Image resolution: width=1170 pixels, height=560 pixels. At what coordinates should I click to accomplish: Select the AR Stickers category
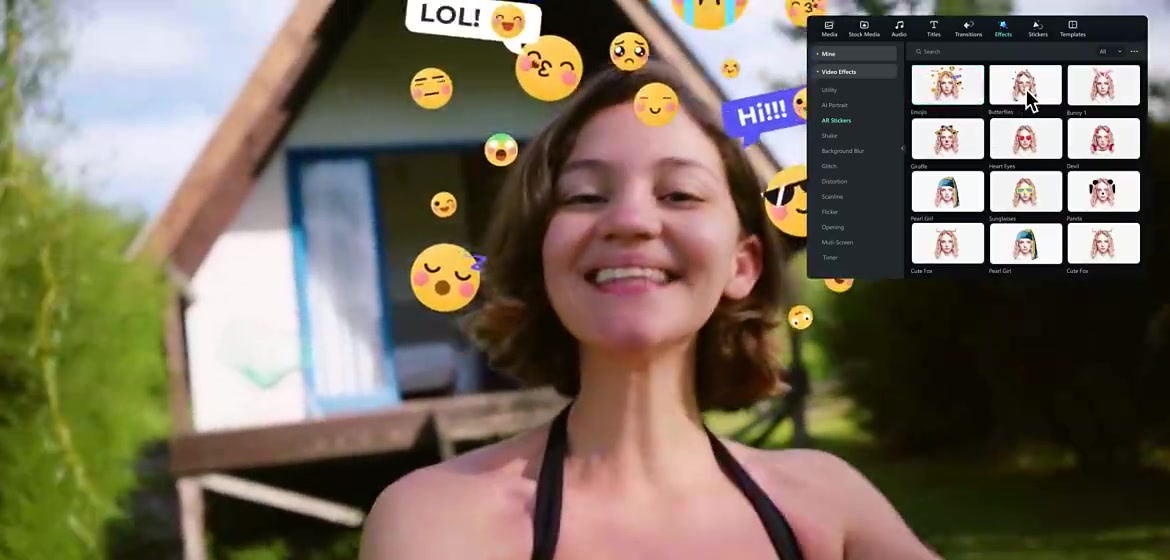836,120
